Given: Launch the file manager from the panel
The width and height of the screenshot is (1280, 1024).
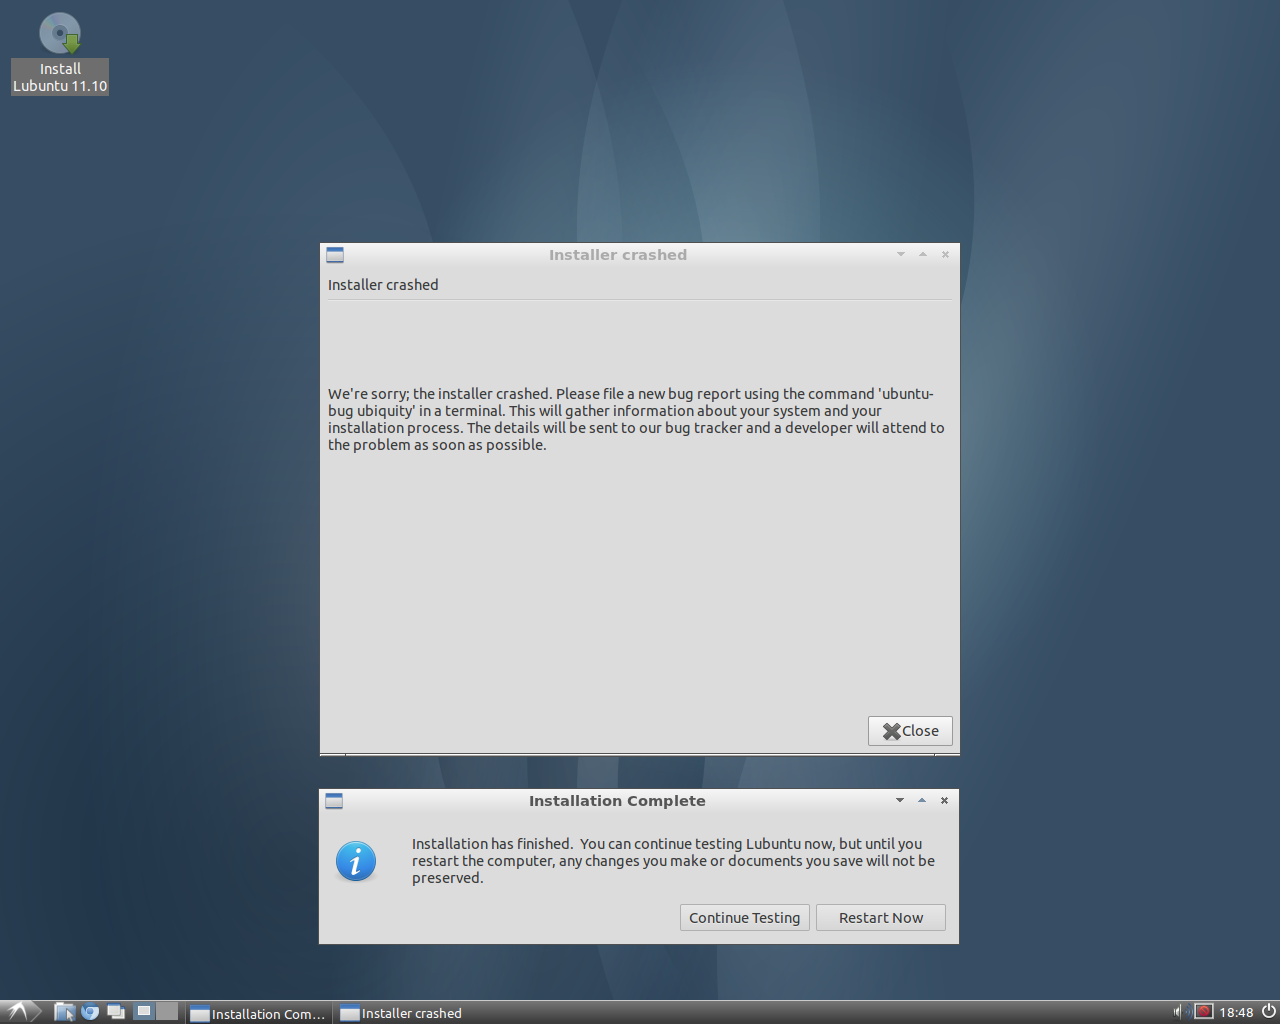Looking at the screenshot, I should tap(64, 1012).
